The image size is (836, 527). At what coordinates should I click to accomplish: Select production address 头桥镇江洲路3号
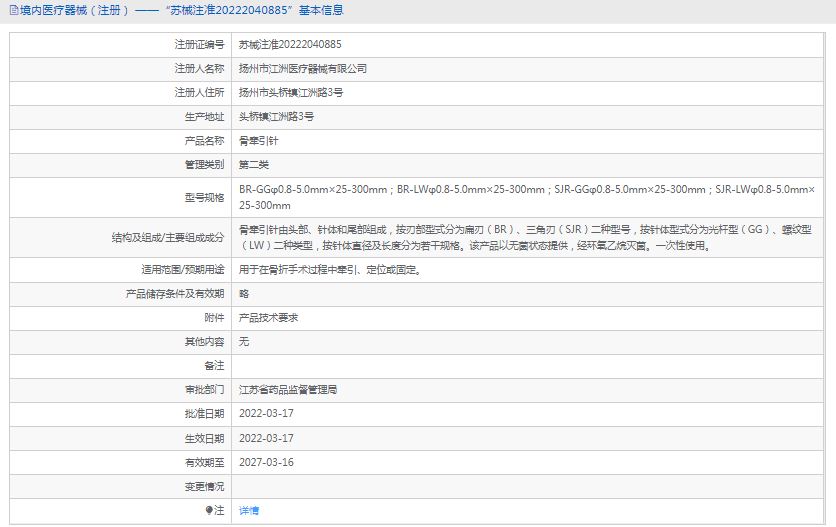[276, 117]
